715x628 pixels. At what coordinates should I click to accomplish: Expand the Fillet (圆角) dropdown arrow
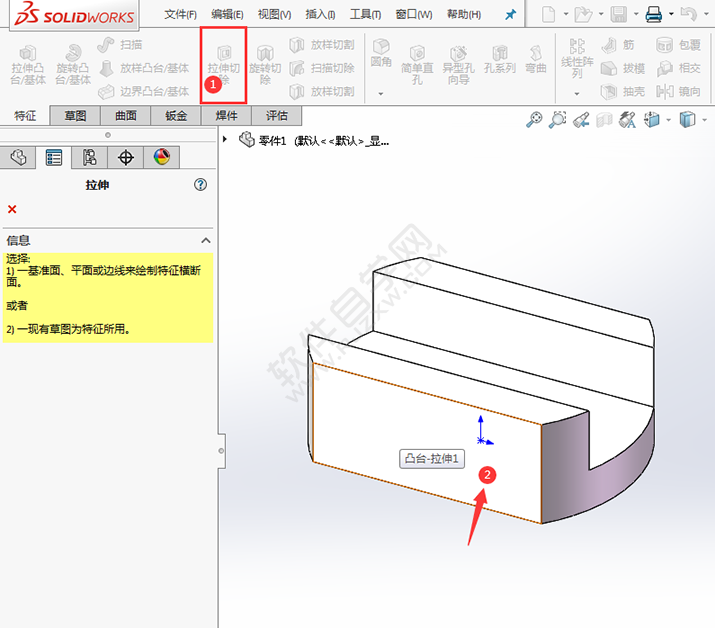(x=381, y=94)
